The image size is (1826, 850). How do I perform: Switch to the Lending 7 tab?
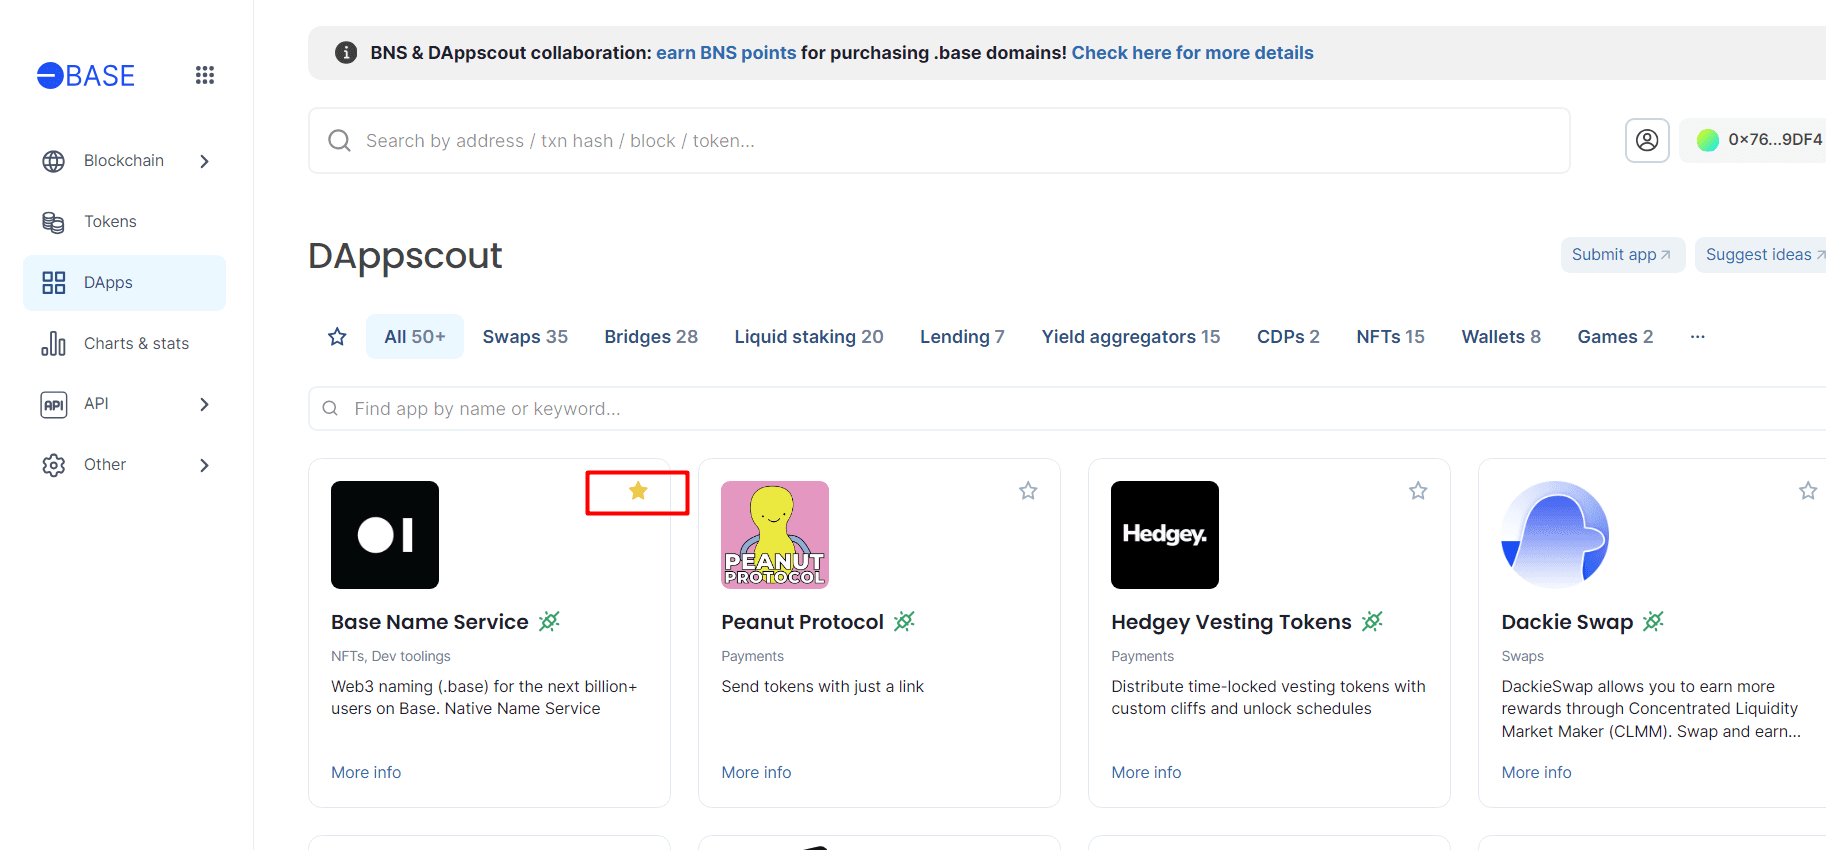(x=962, y=337)
